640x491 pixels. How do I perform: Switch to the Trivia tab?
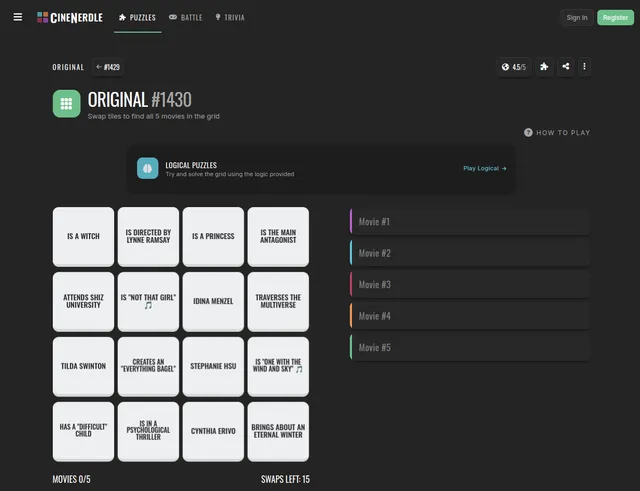click(230, 17)
